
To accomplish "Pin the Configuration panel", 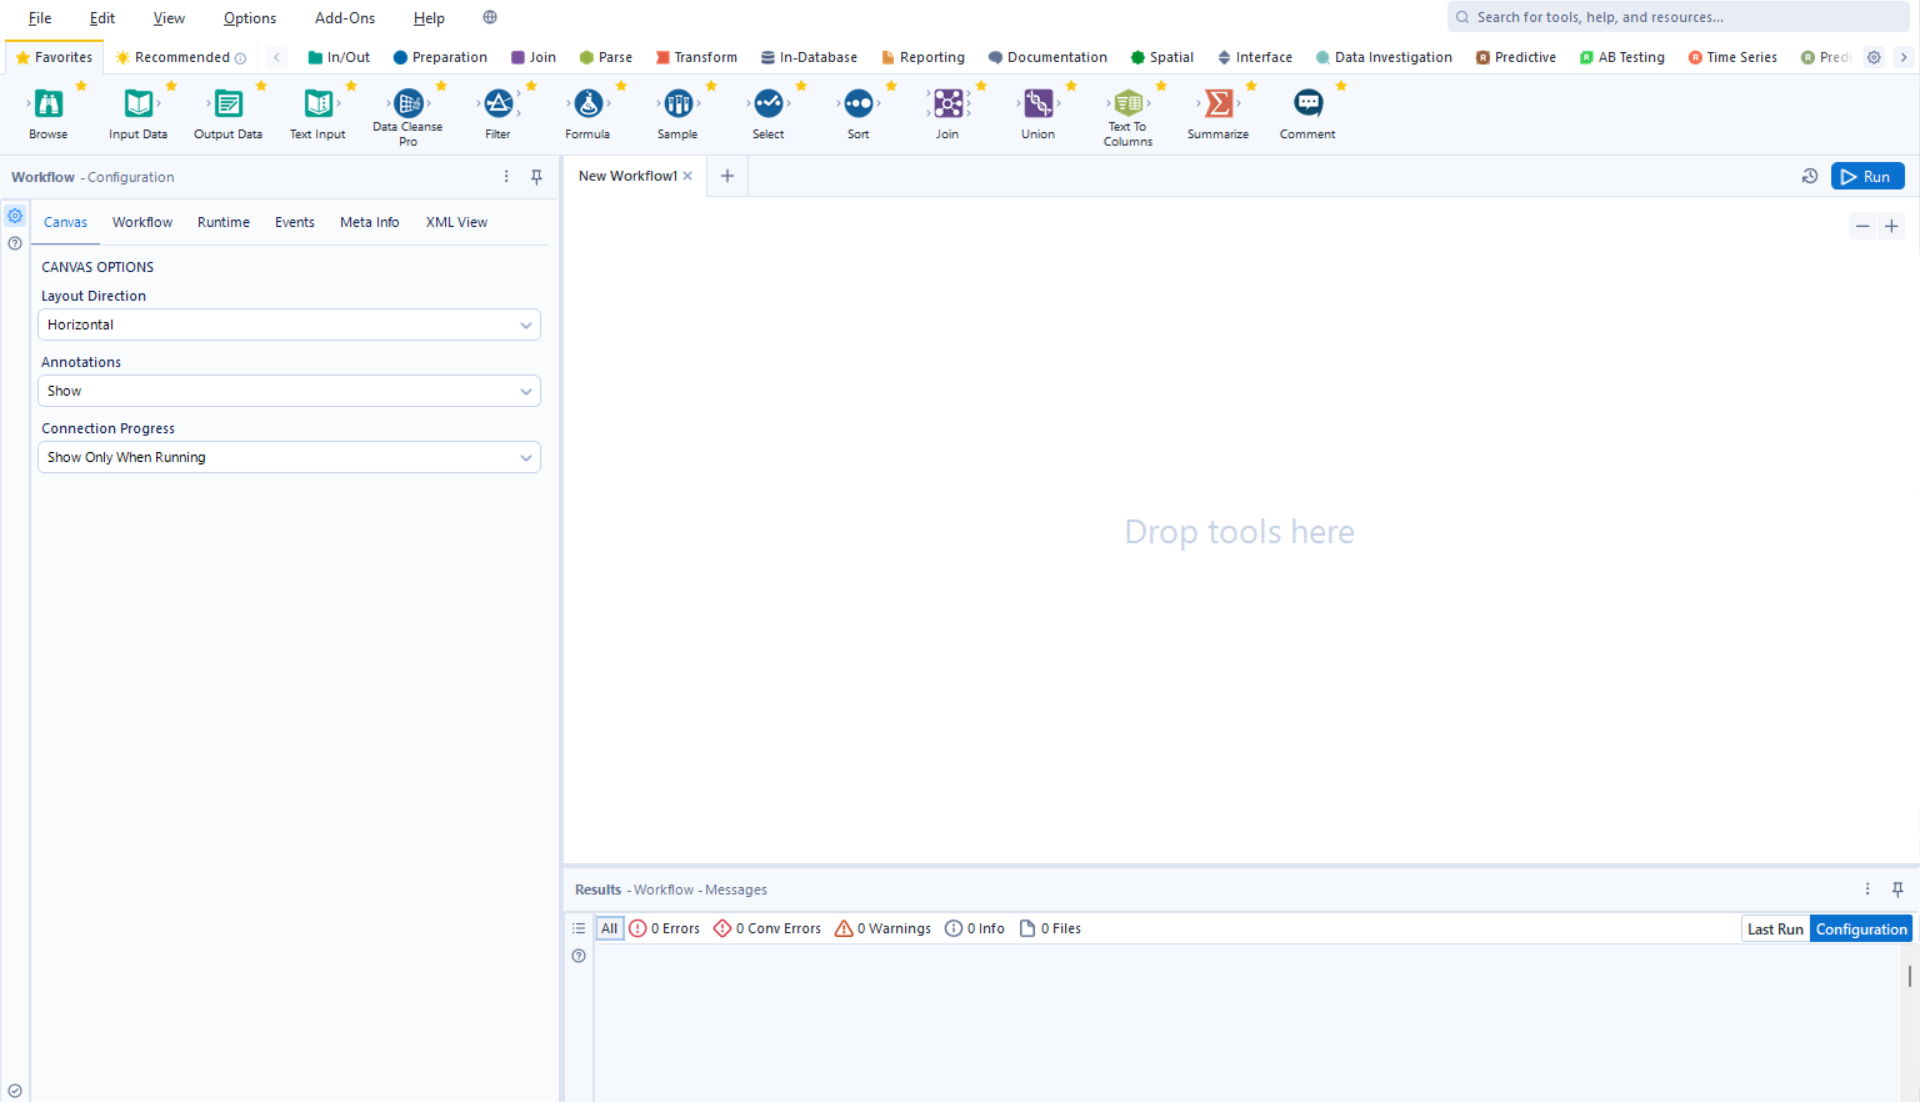I will (537, 177).
